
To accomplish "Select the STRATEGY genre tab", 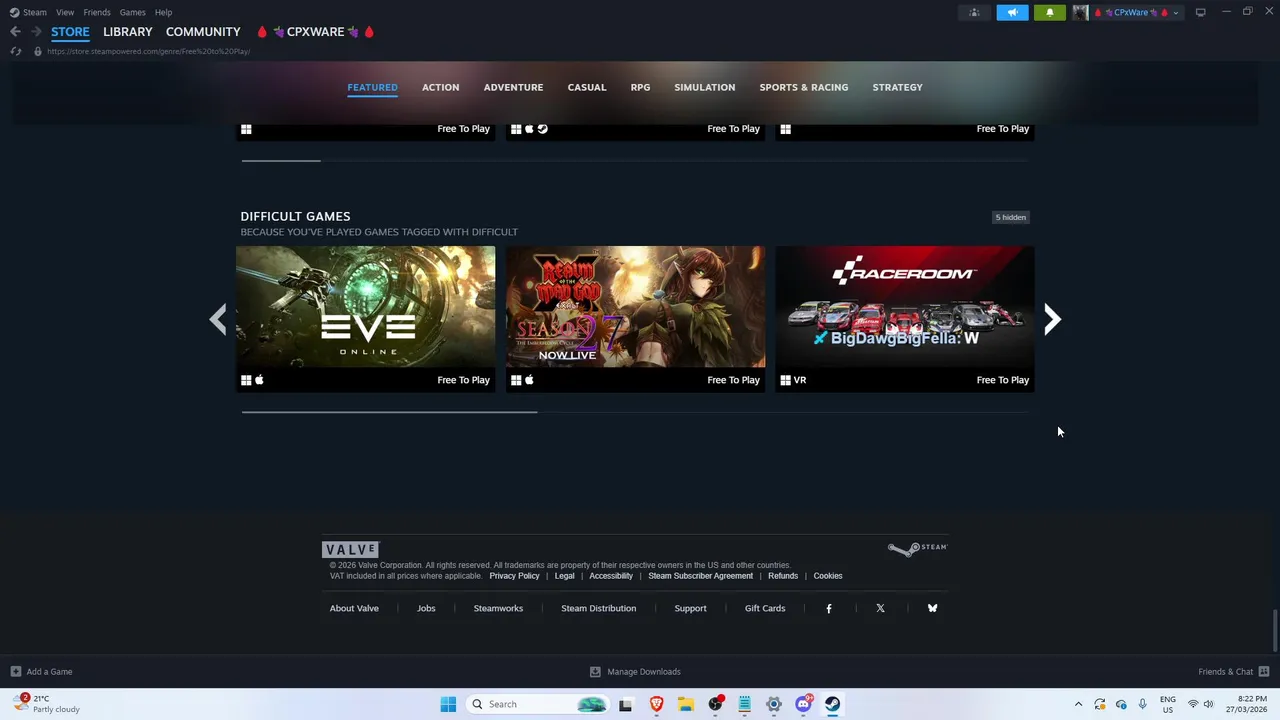I will click(898, 87).
